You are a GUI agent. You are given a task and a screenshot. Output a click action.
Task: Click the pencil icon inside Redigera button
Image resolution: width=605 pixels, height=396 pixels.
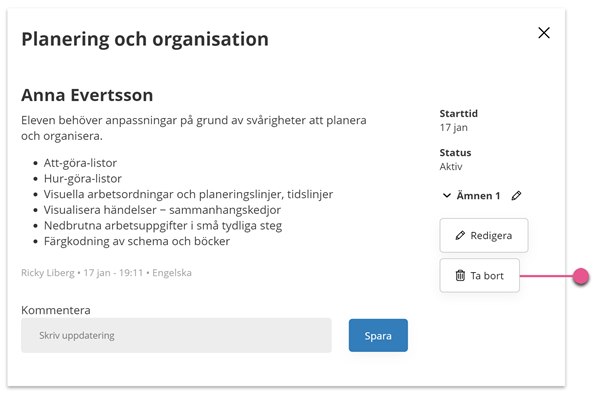(x=460, y=235)
